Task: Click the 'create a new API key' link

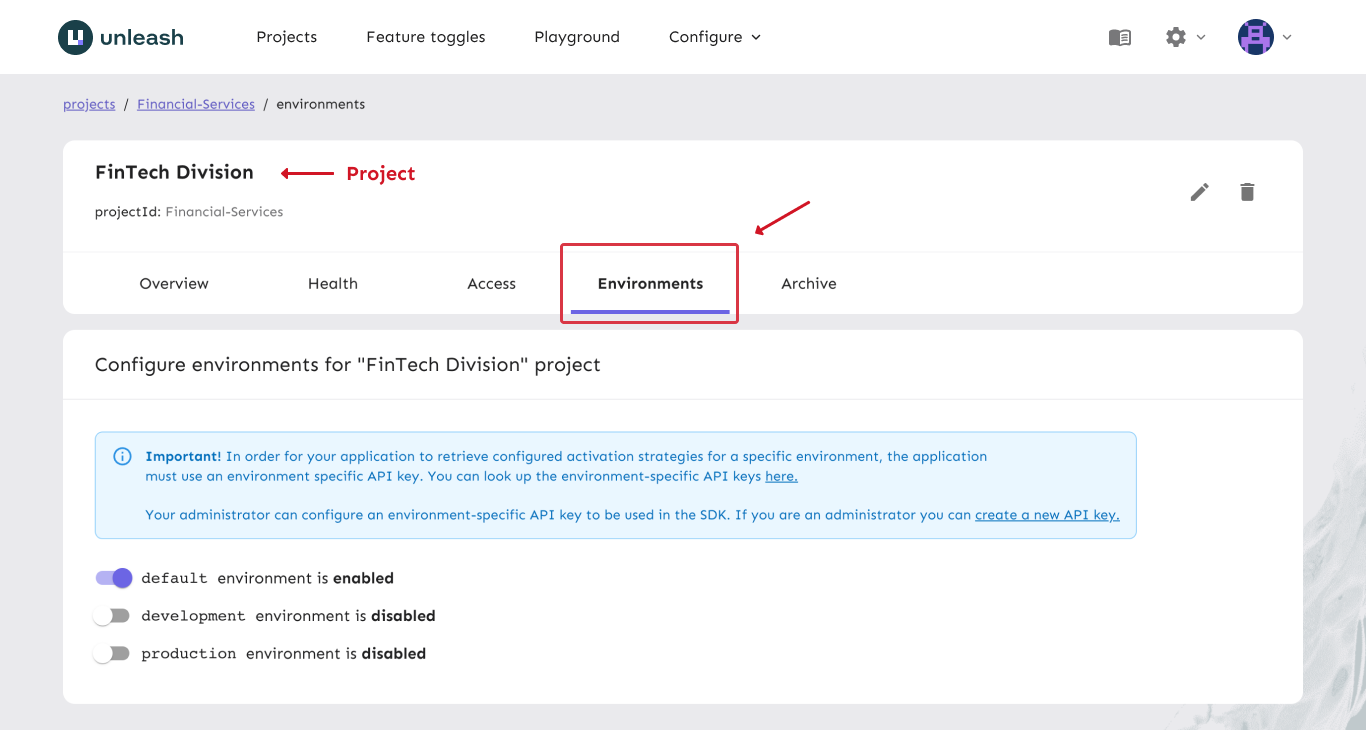Action: click(x=1046, y=515)
